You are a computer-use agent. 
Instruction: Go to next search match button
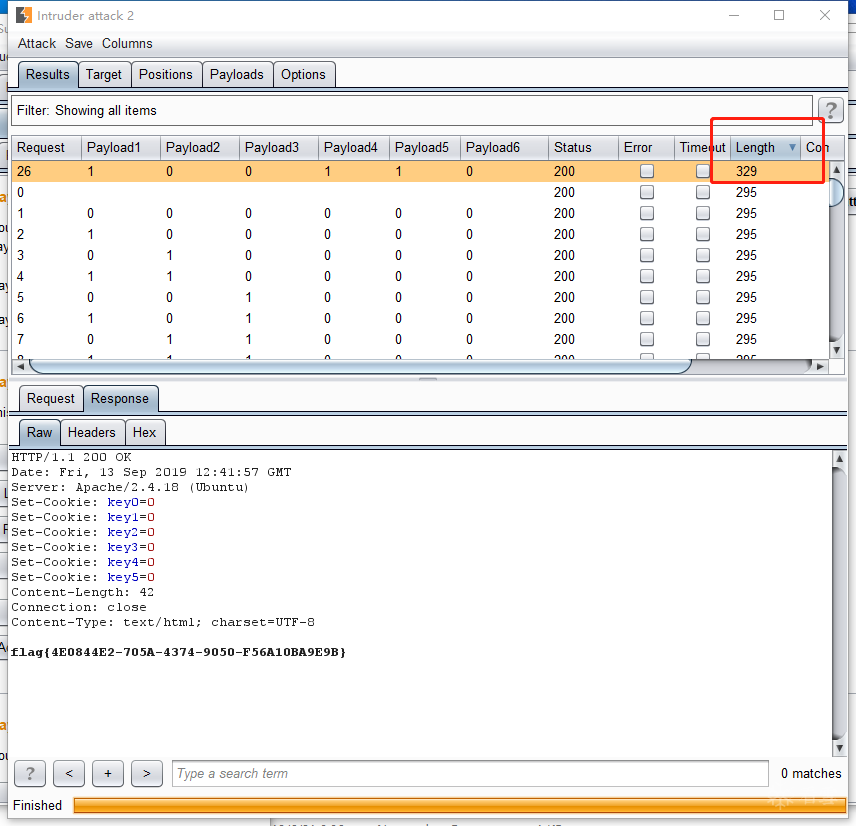click(146, 773)
